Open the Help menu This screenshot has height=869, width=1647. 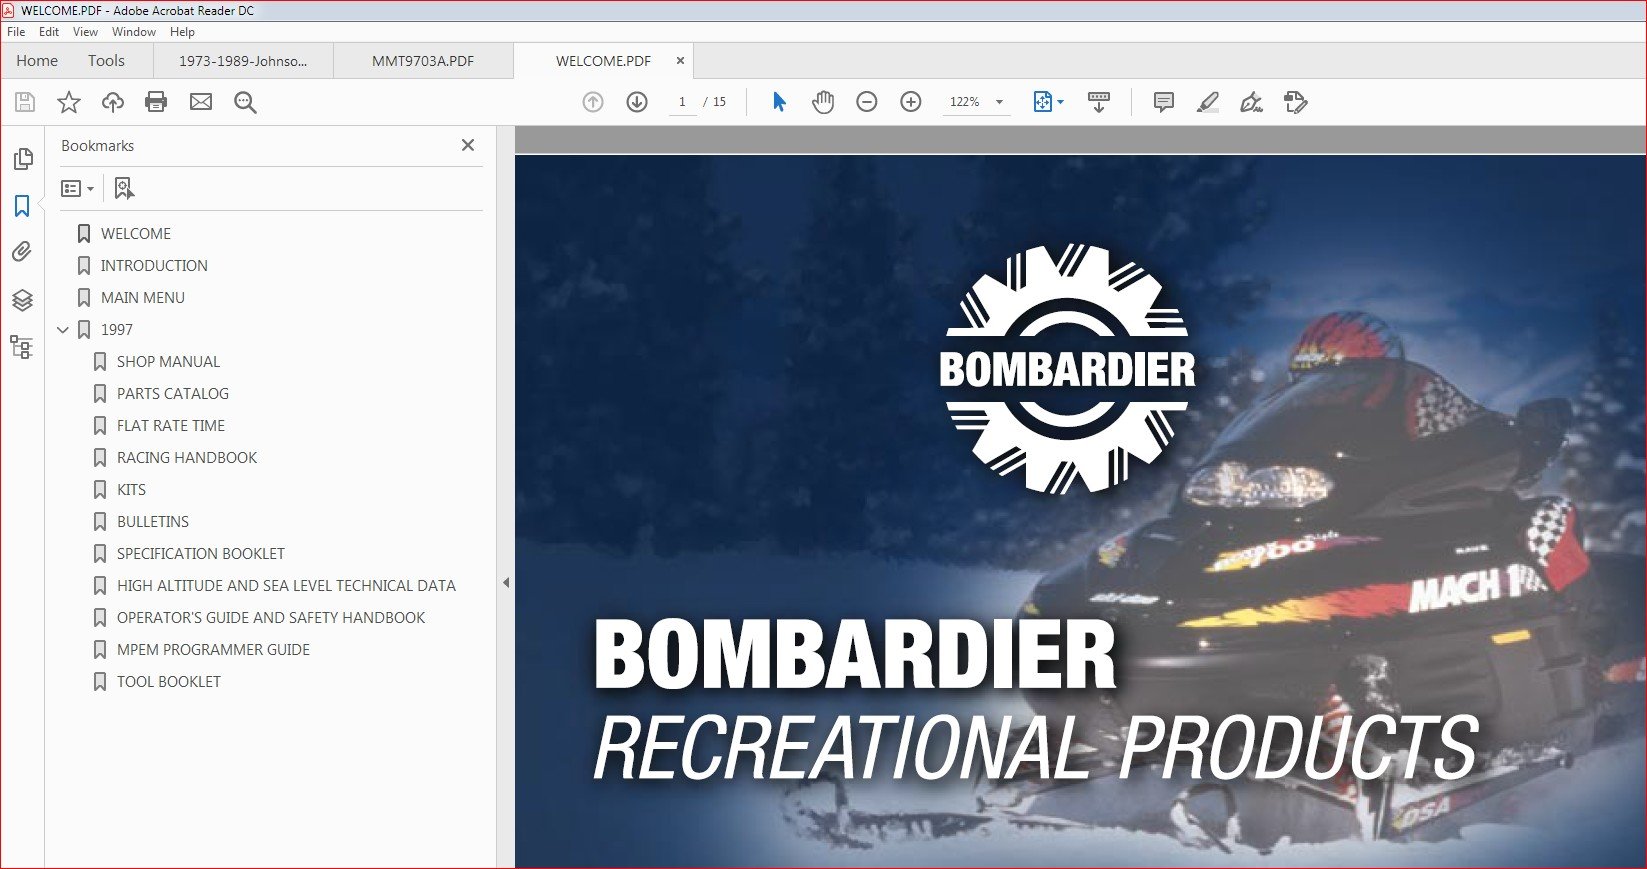(x=182, y=32)
